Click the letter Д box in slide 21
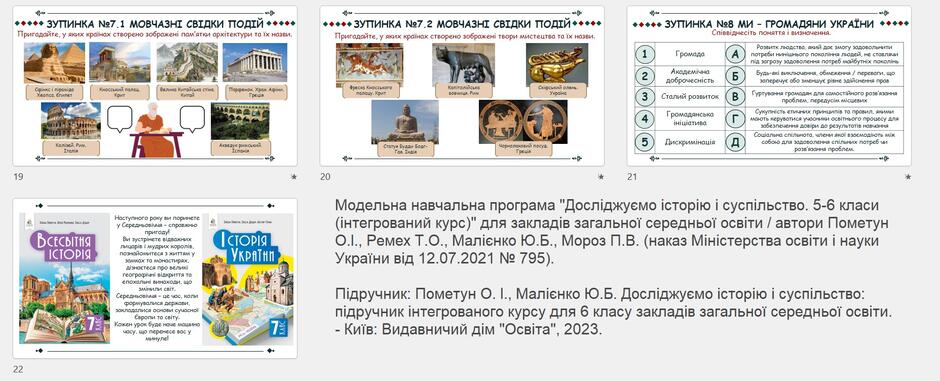940x381 pixels. (x=734, y=143)
